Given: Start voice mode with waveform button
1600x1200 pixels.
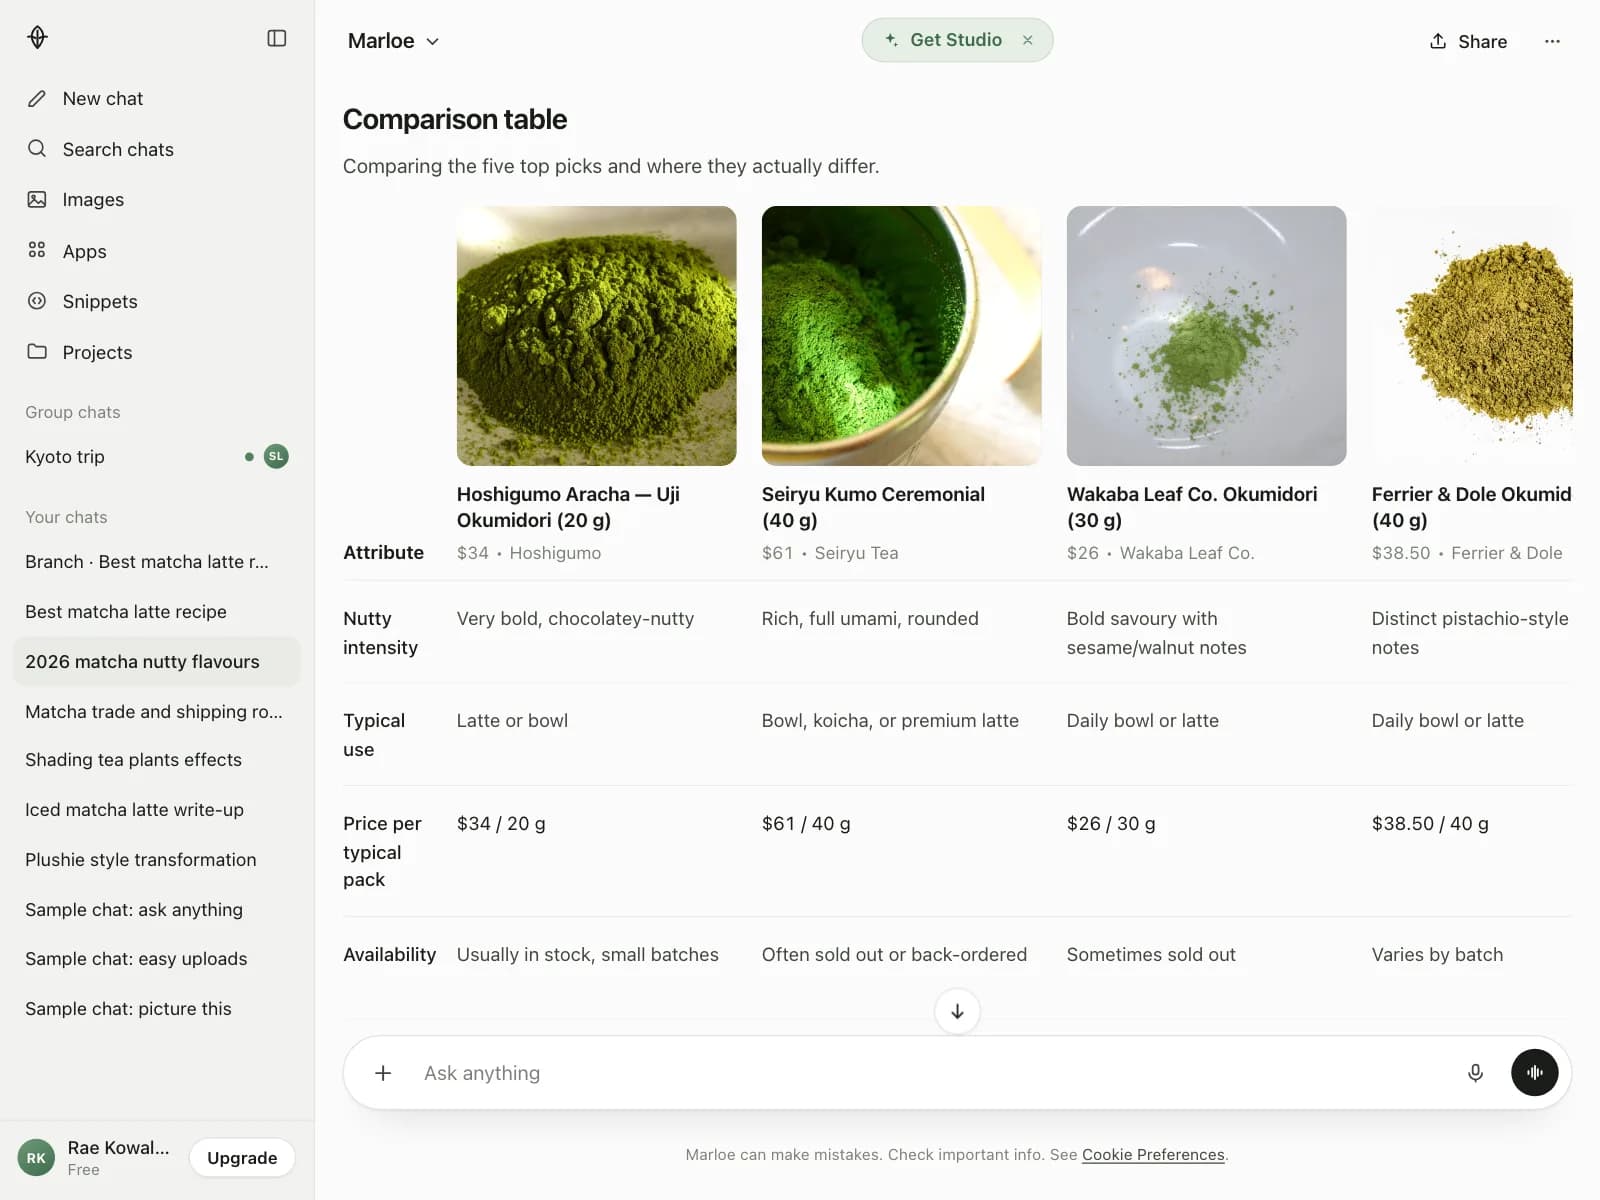Looking at the screenshot, I should coord(1535,1073).
